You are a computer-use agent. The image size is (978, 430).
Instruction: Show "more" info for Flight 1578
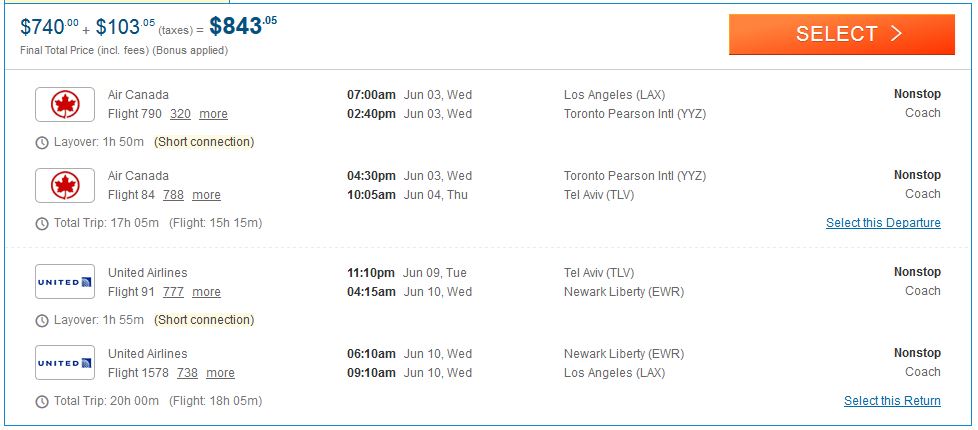coord(220,373)
